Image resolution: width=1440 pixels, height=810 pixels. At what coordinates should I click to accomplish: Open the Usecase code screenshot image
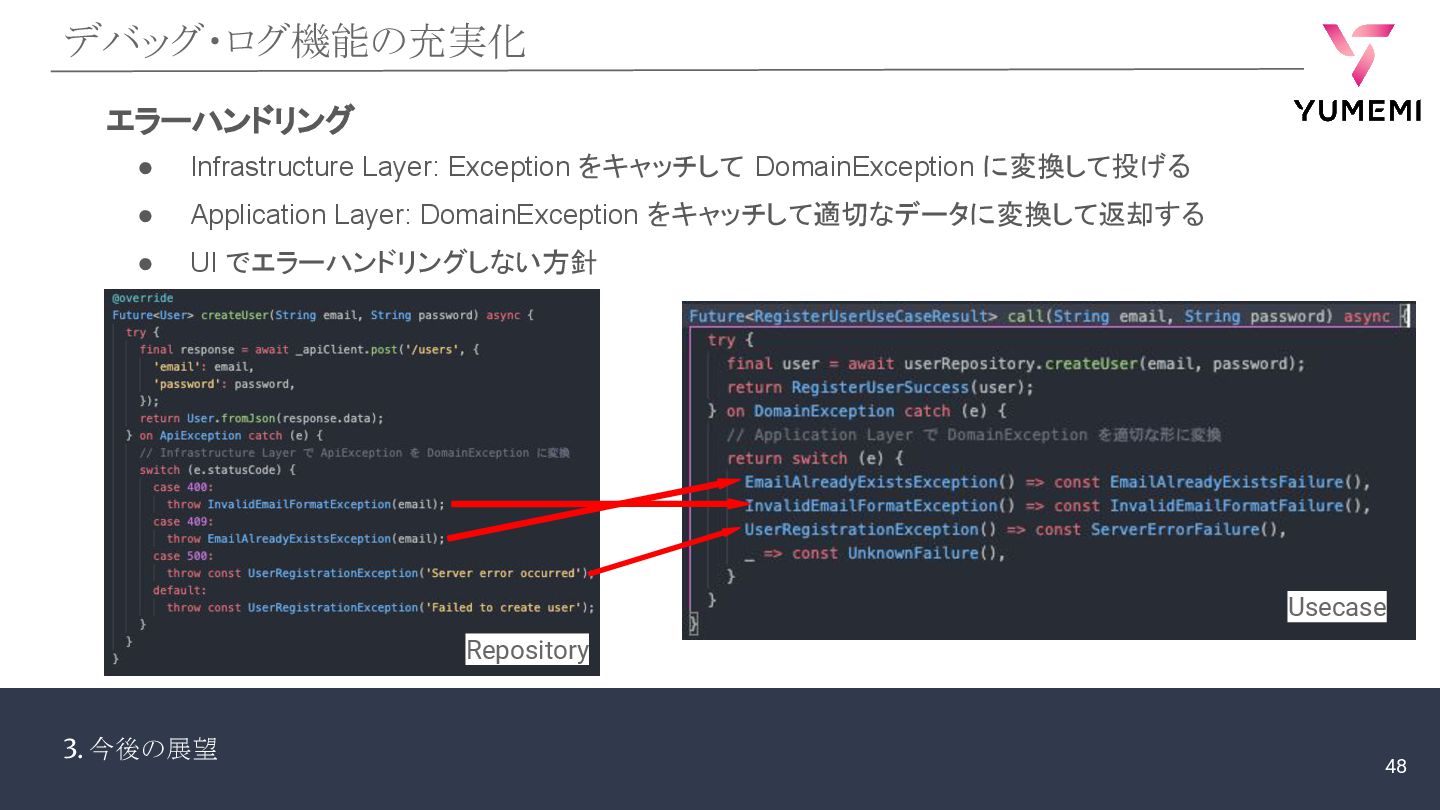coord(1049,470)
